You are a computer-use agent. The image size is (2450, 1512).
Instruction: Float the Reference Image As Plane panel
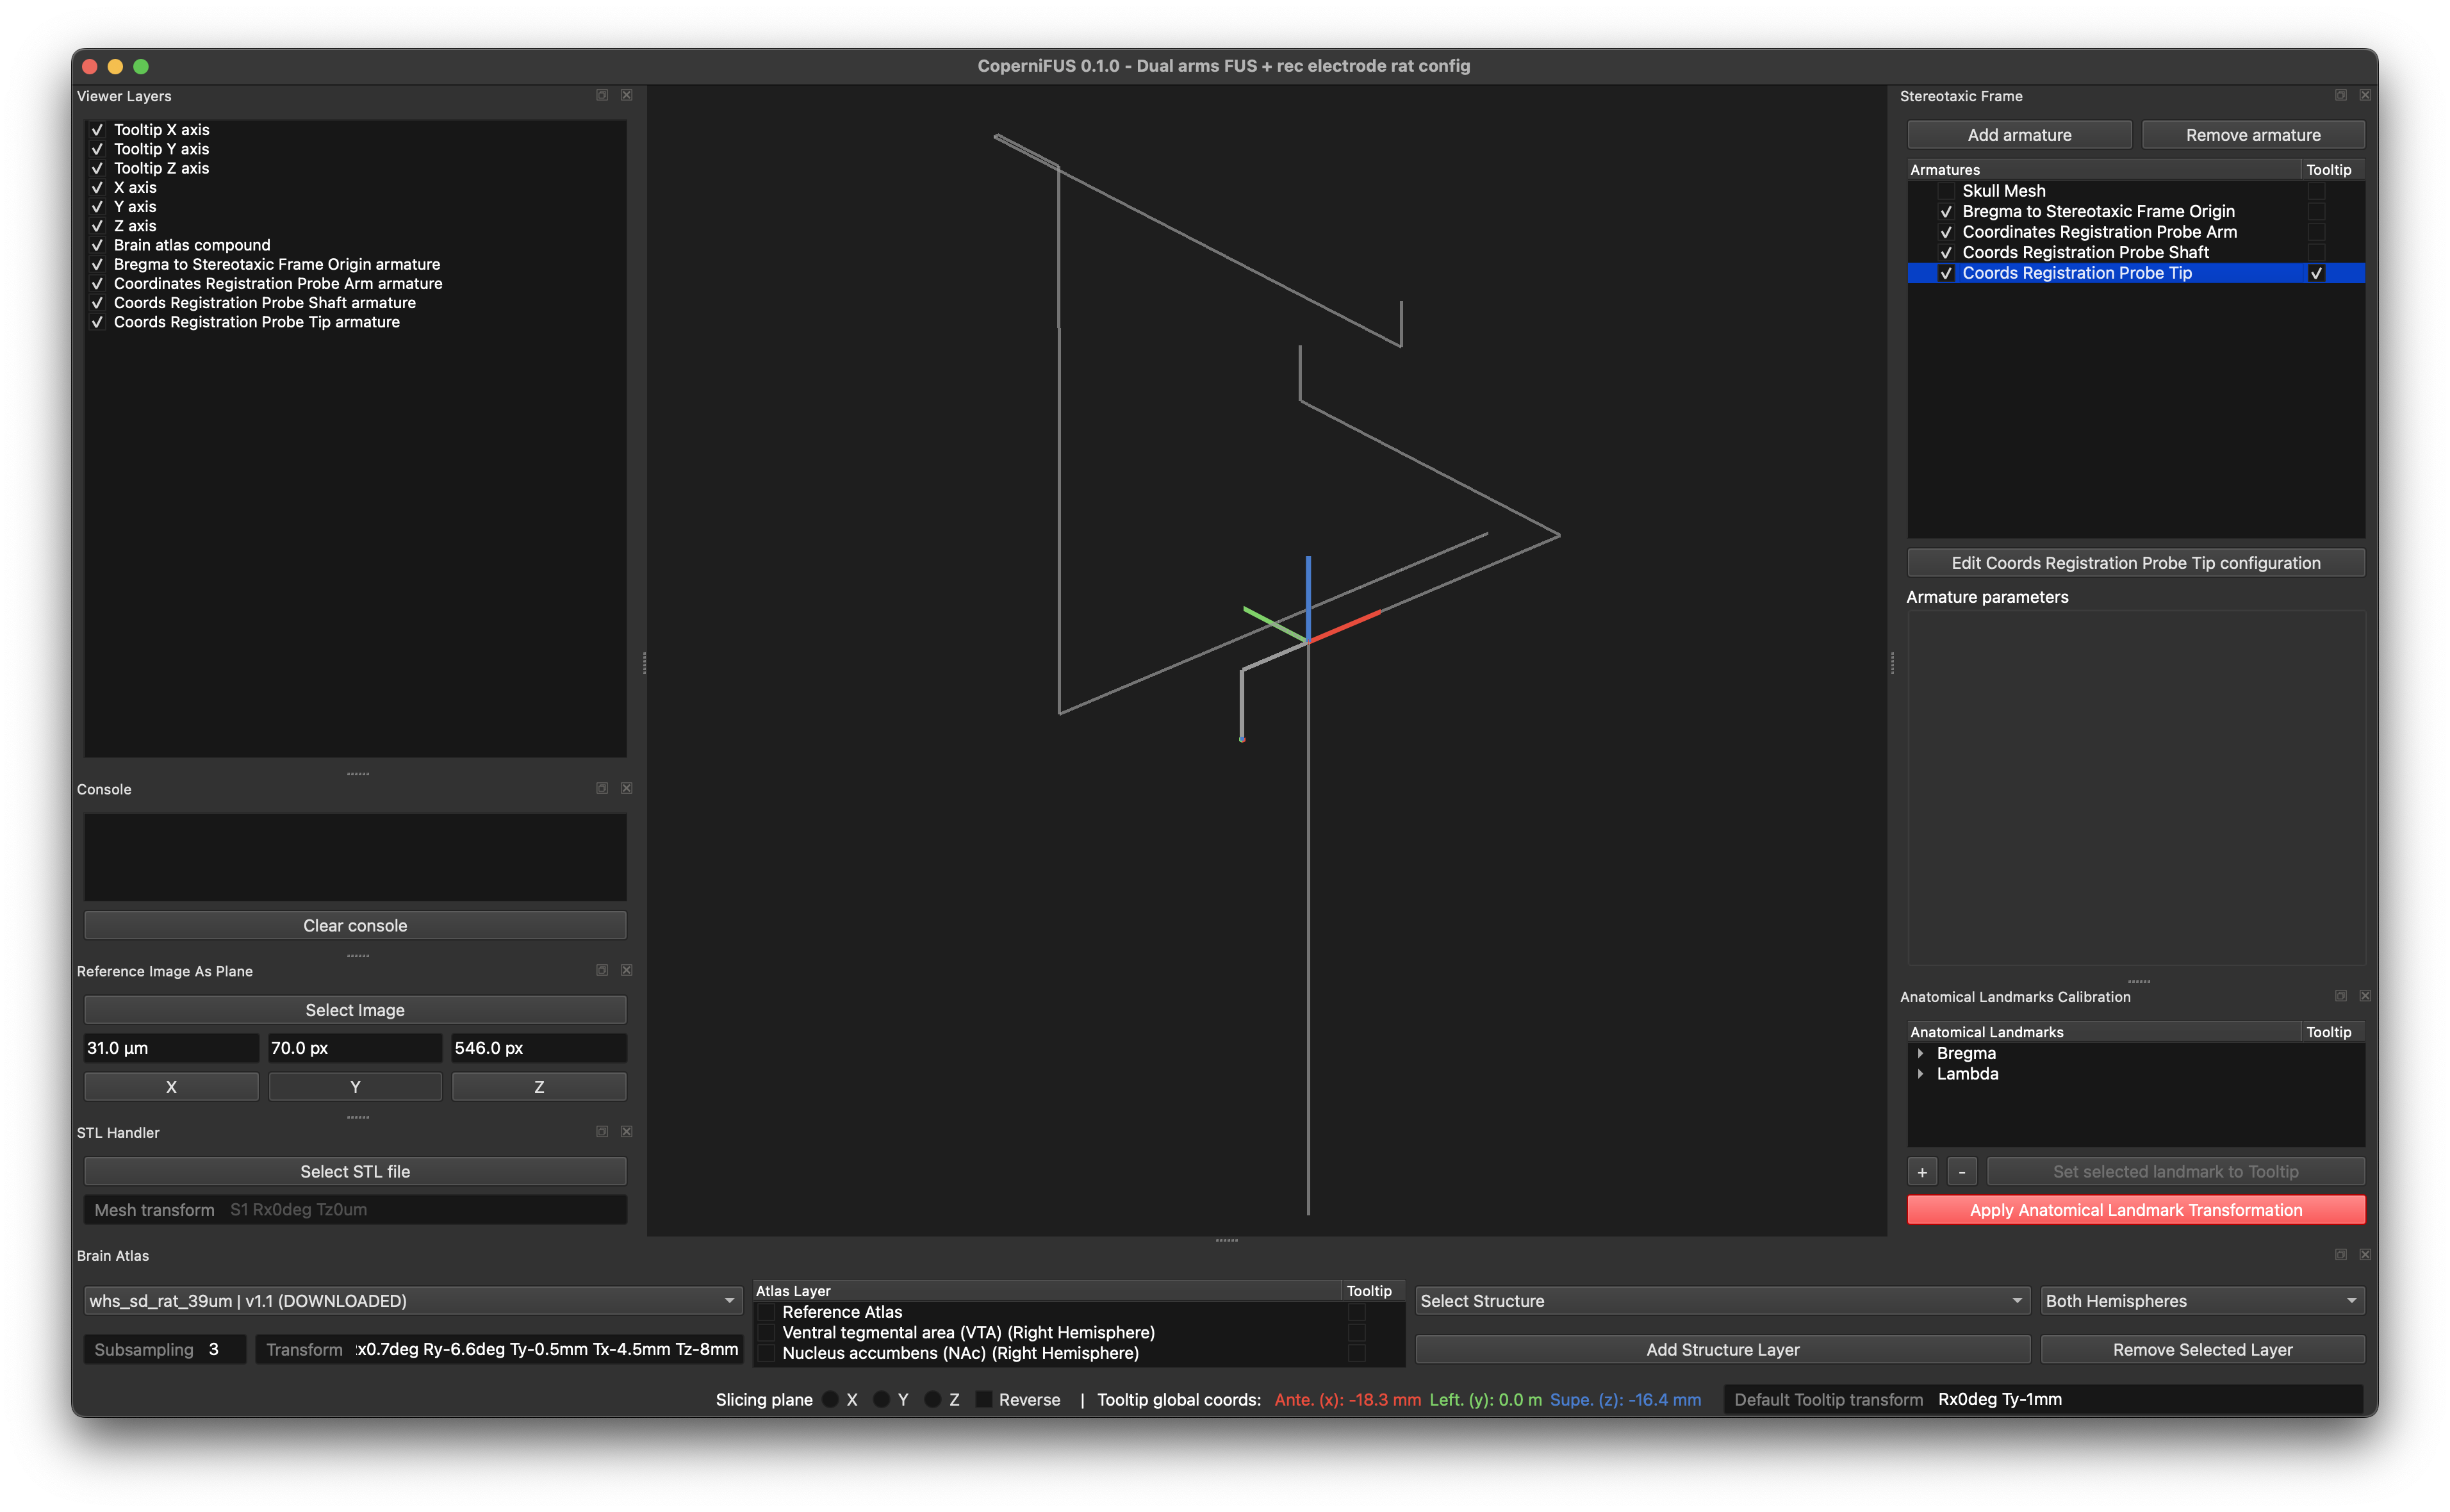[x=602, y=970]
